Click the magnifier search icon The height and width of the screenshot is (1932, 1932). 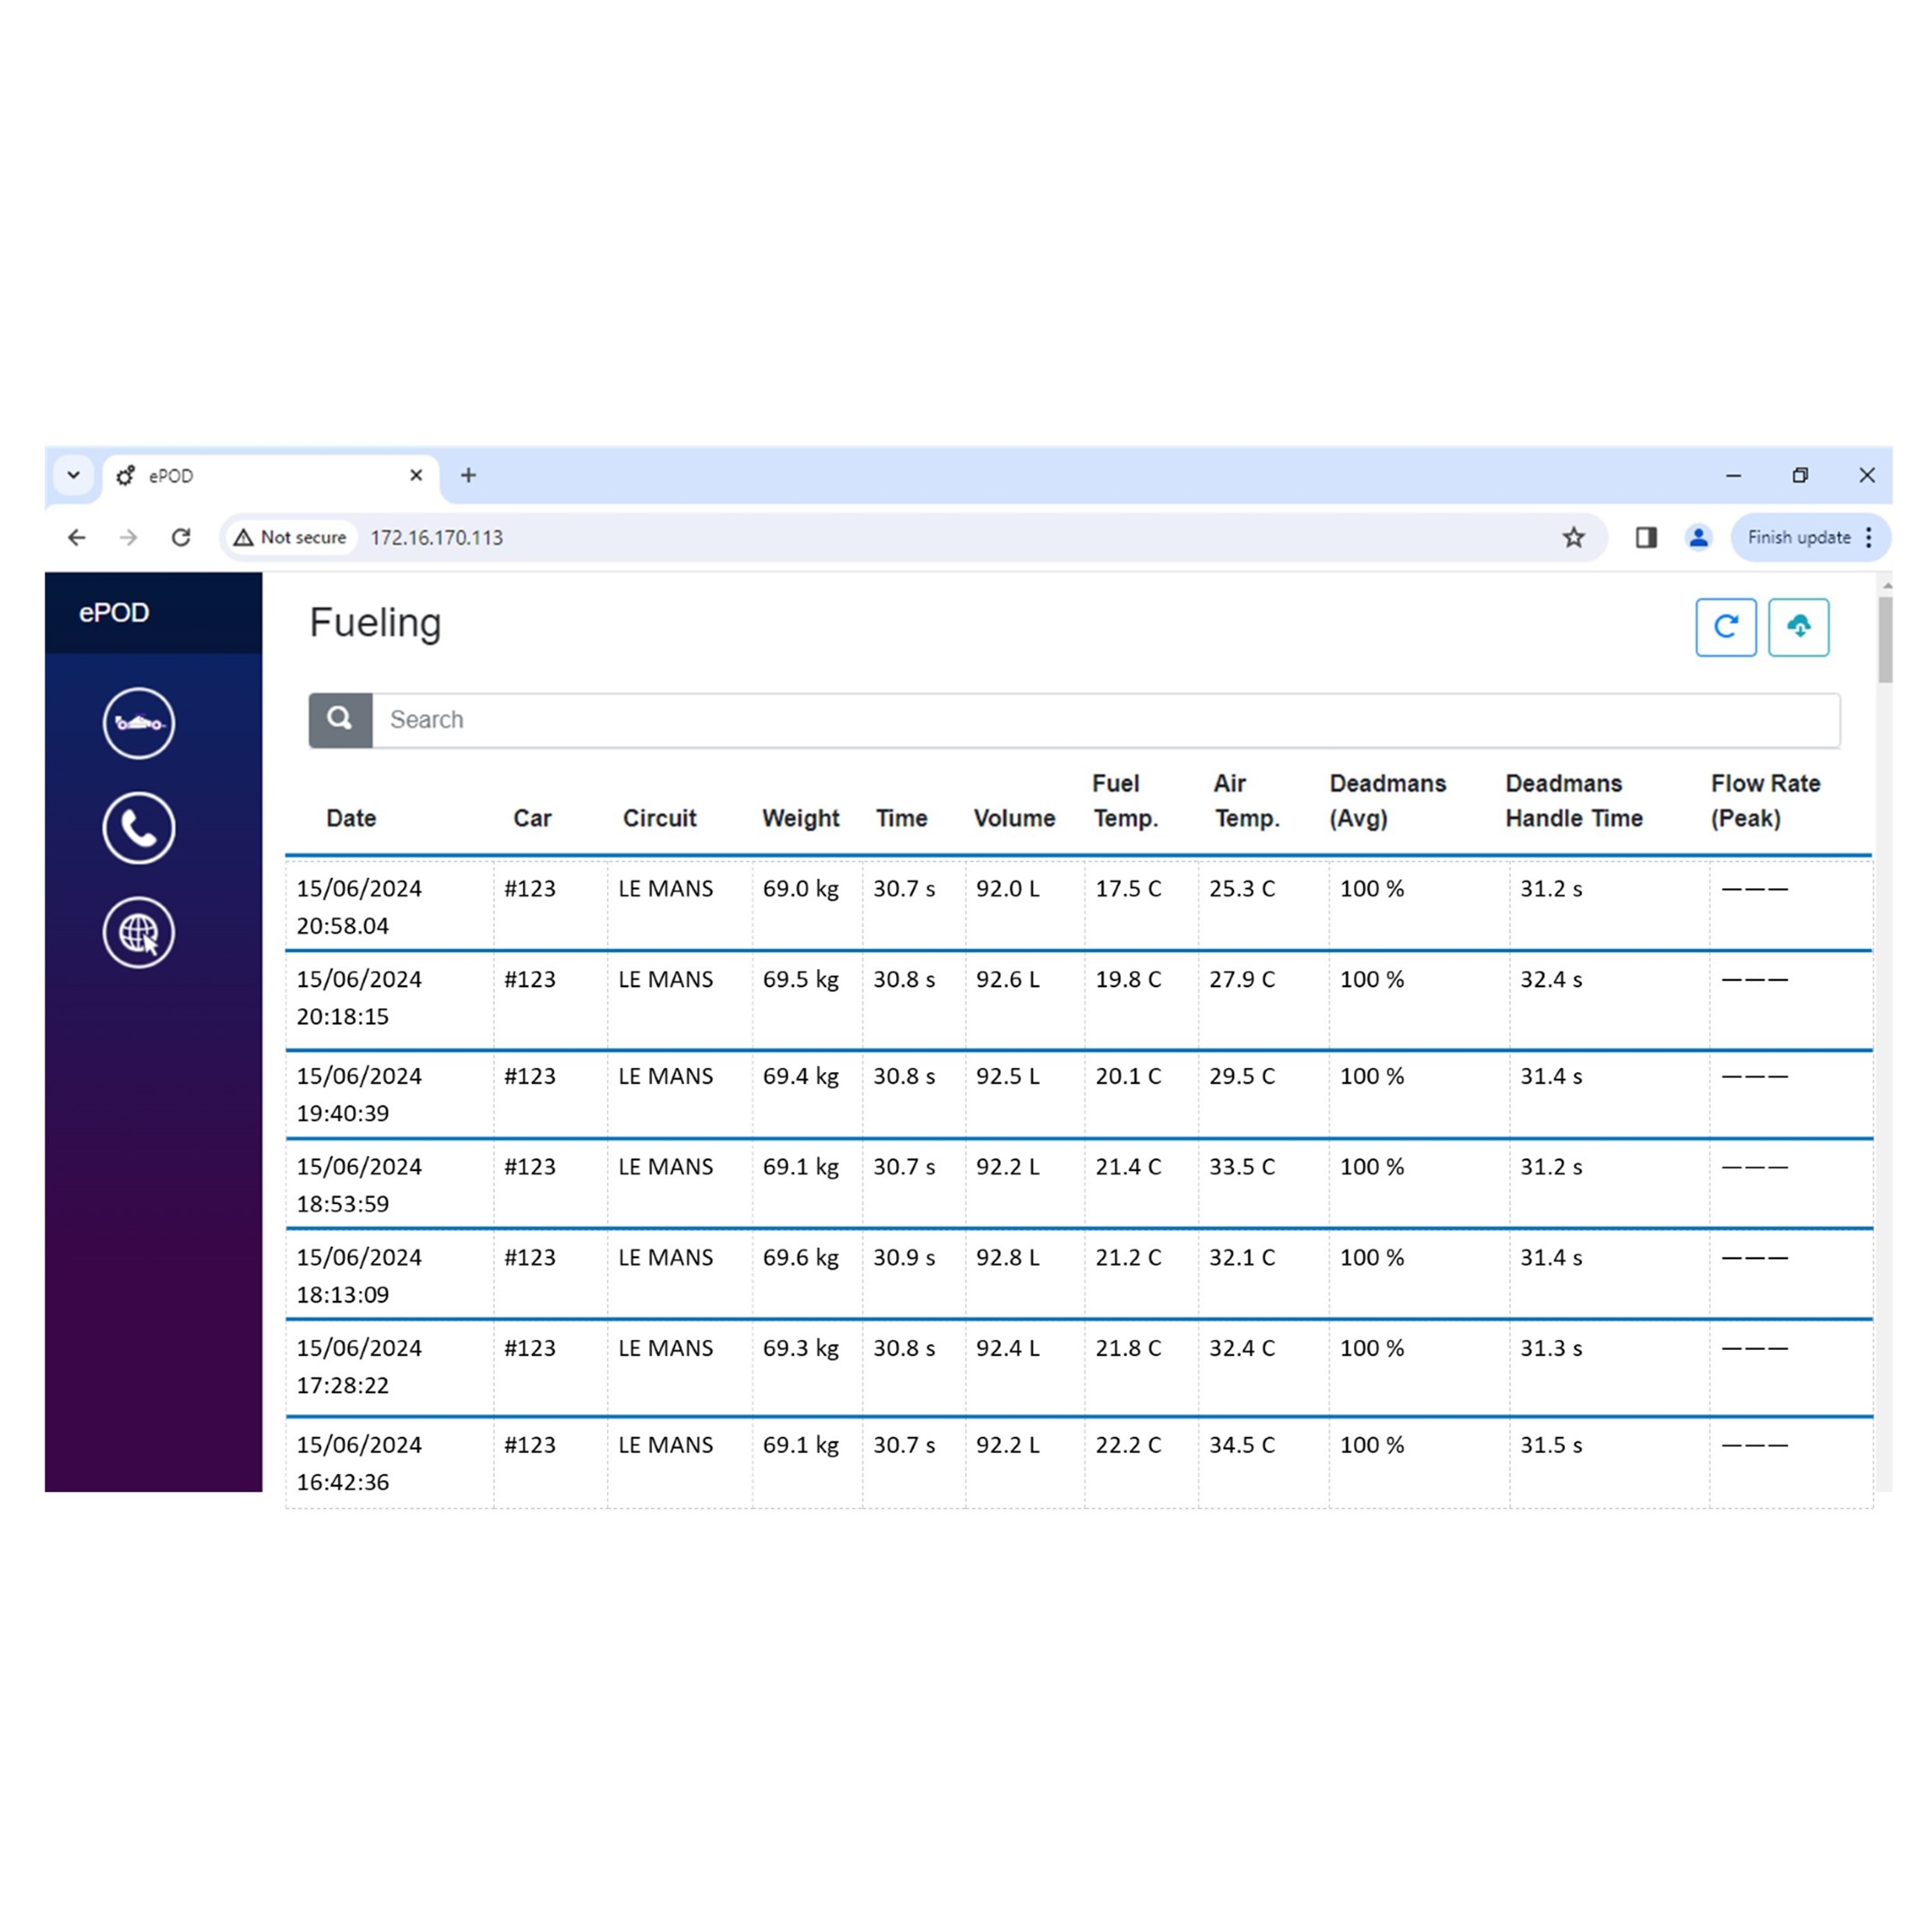click(340, 719)
